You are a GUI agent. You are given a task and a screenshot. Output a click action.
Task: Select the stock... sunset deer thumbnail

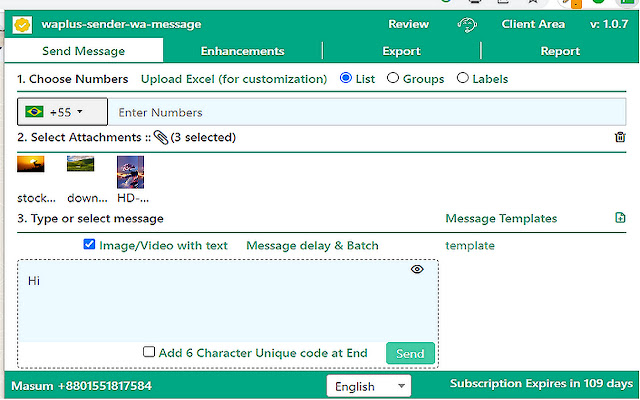(31, 164)
